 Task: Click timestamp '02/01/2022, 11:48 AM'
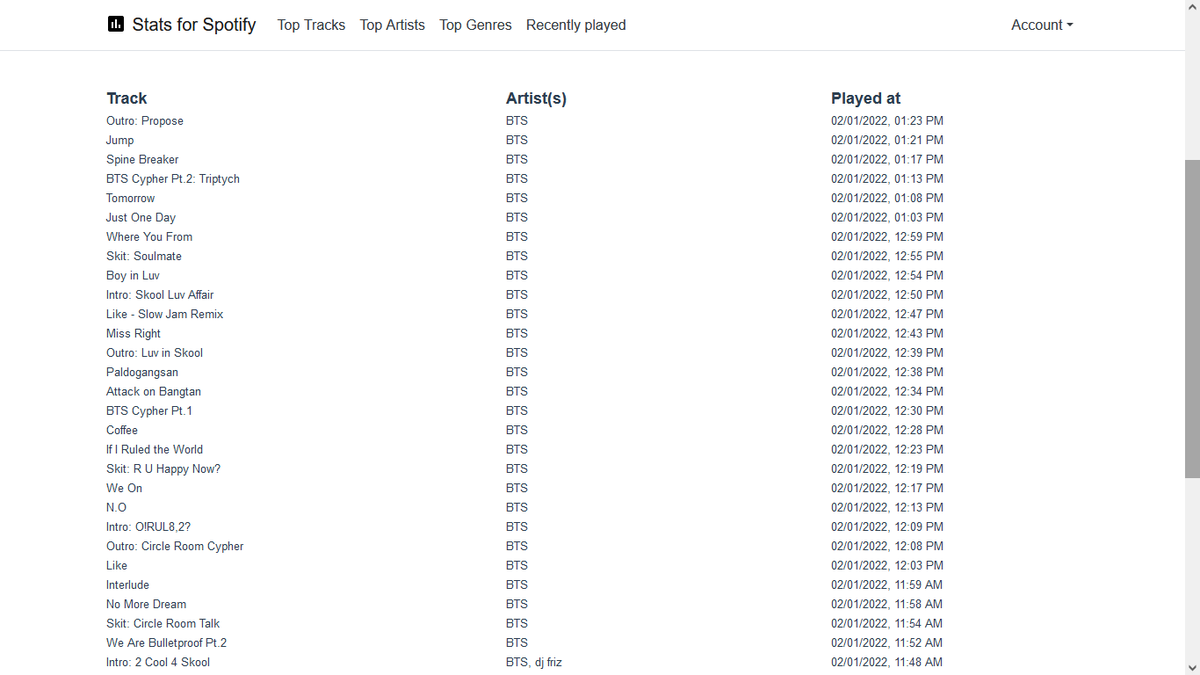(x=887, y=662)
